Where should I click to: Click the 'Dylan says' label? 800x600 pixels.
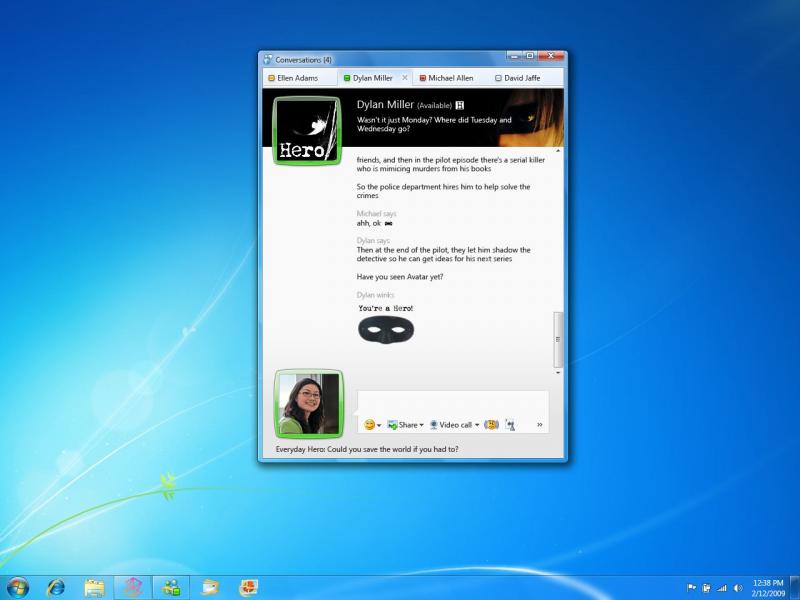pyautogui.click(x=373, y=240)
